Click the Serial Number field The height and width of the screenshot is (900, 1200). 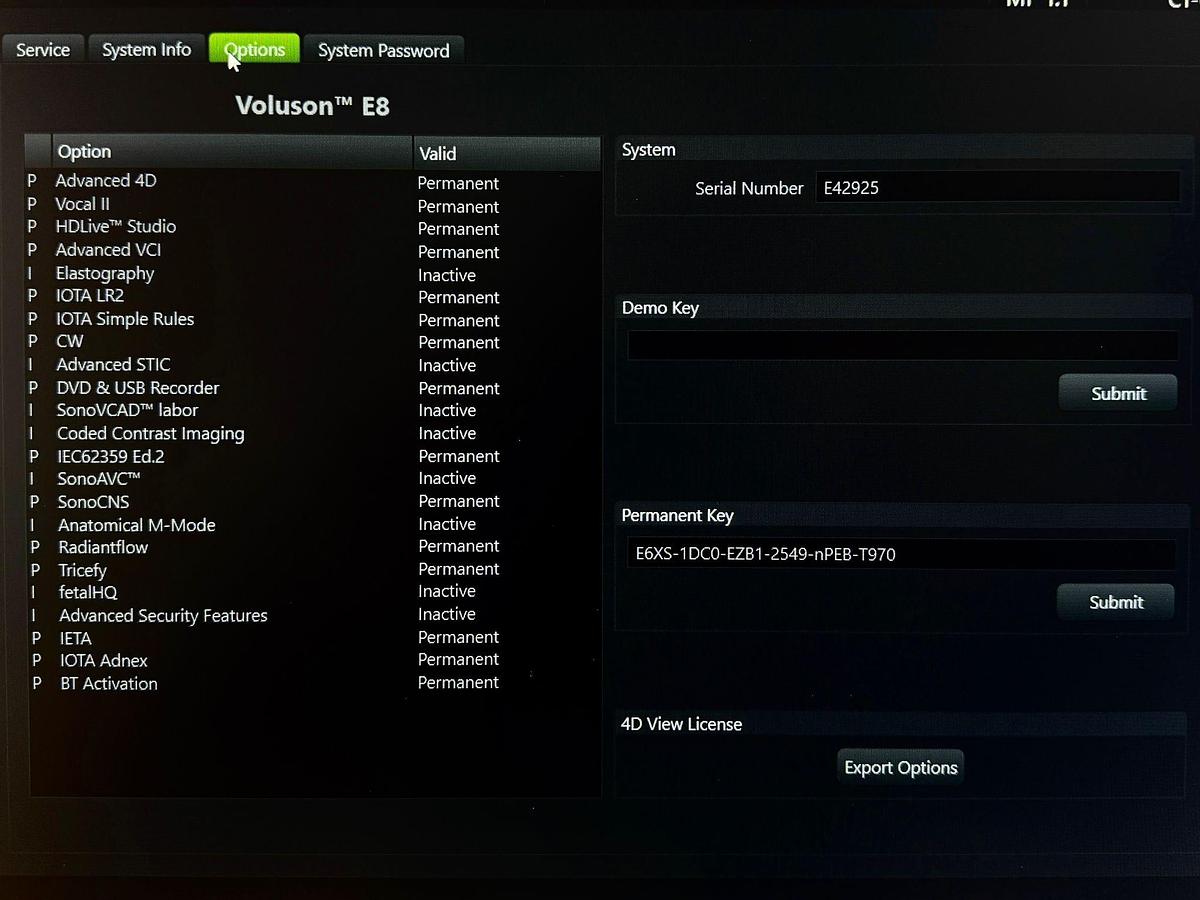[996, 188]
